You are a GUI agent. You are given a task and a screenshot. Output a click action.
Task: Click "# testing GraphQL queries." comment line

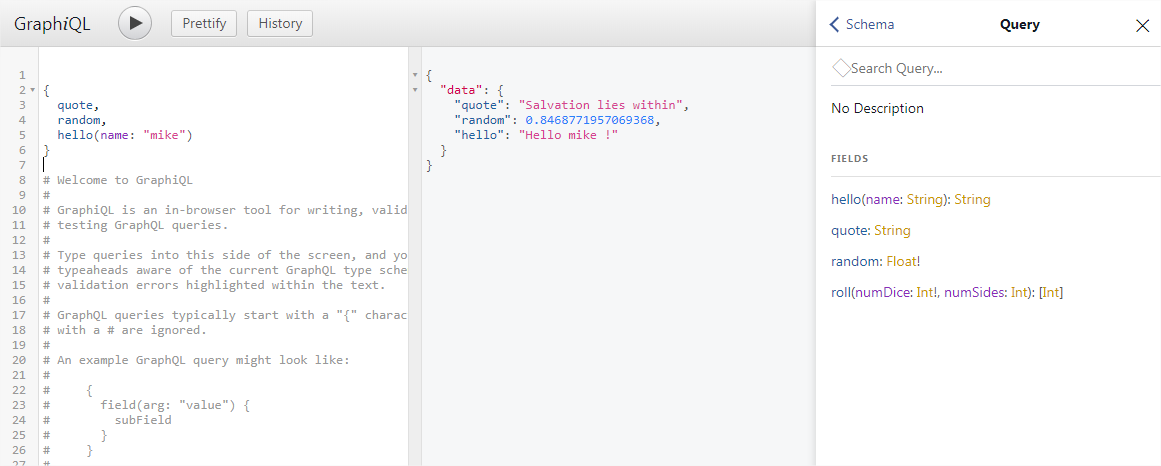pos(136,224)
